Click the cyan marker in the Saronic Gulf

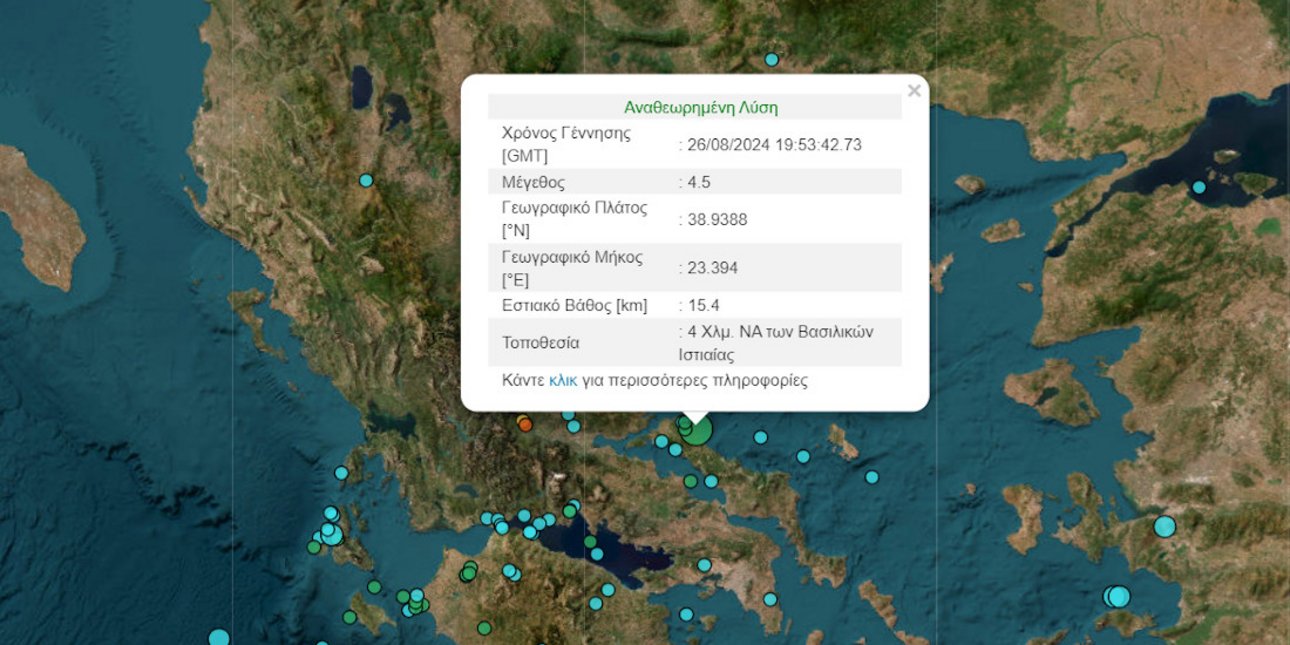coord(686,614)
